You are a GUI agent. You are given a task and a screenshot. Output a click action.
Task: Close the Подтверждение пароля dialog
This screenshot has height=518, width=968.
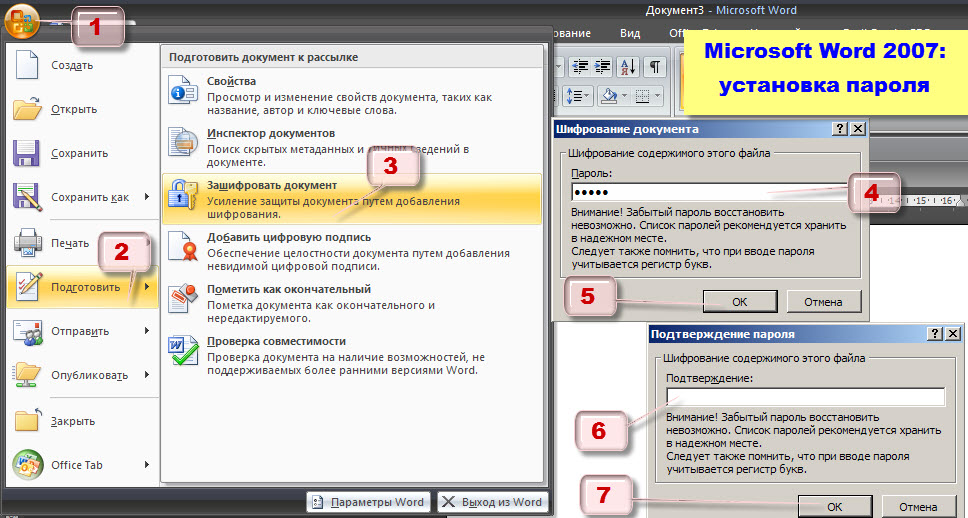click(953, 333)
